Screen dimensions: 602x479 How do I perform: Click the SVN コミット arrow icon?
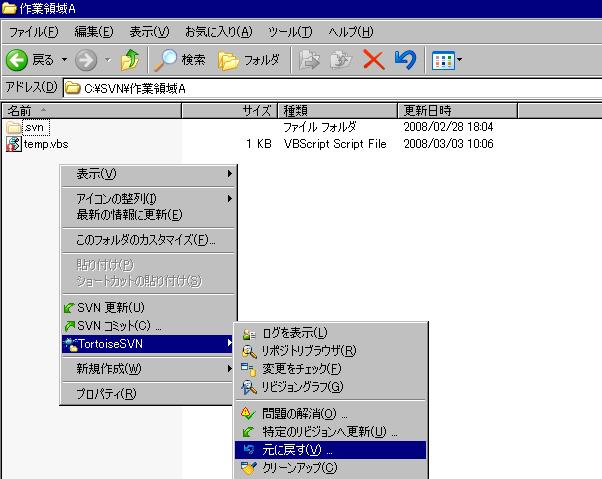point(69,326)
